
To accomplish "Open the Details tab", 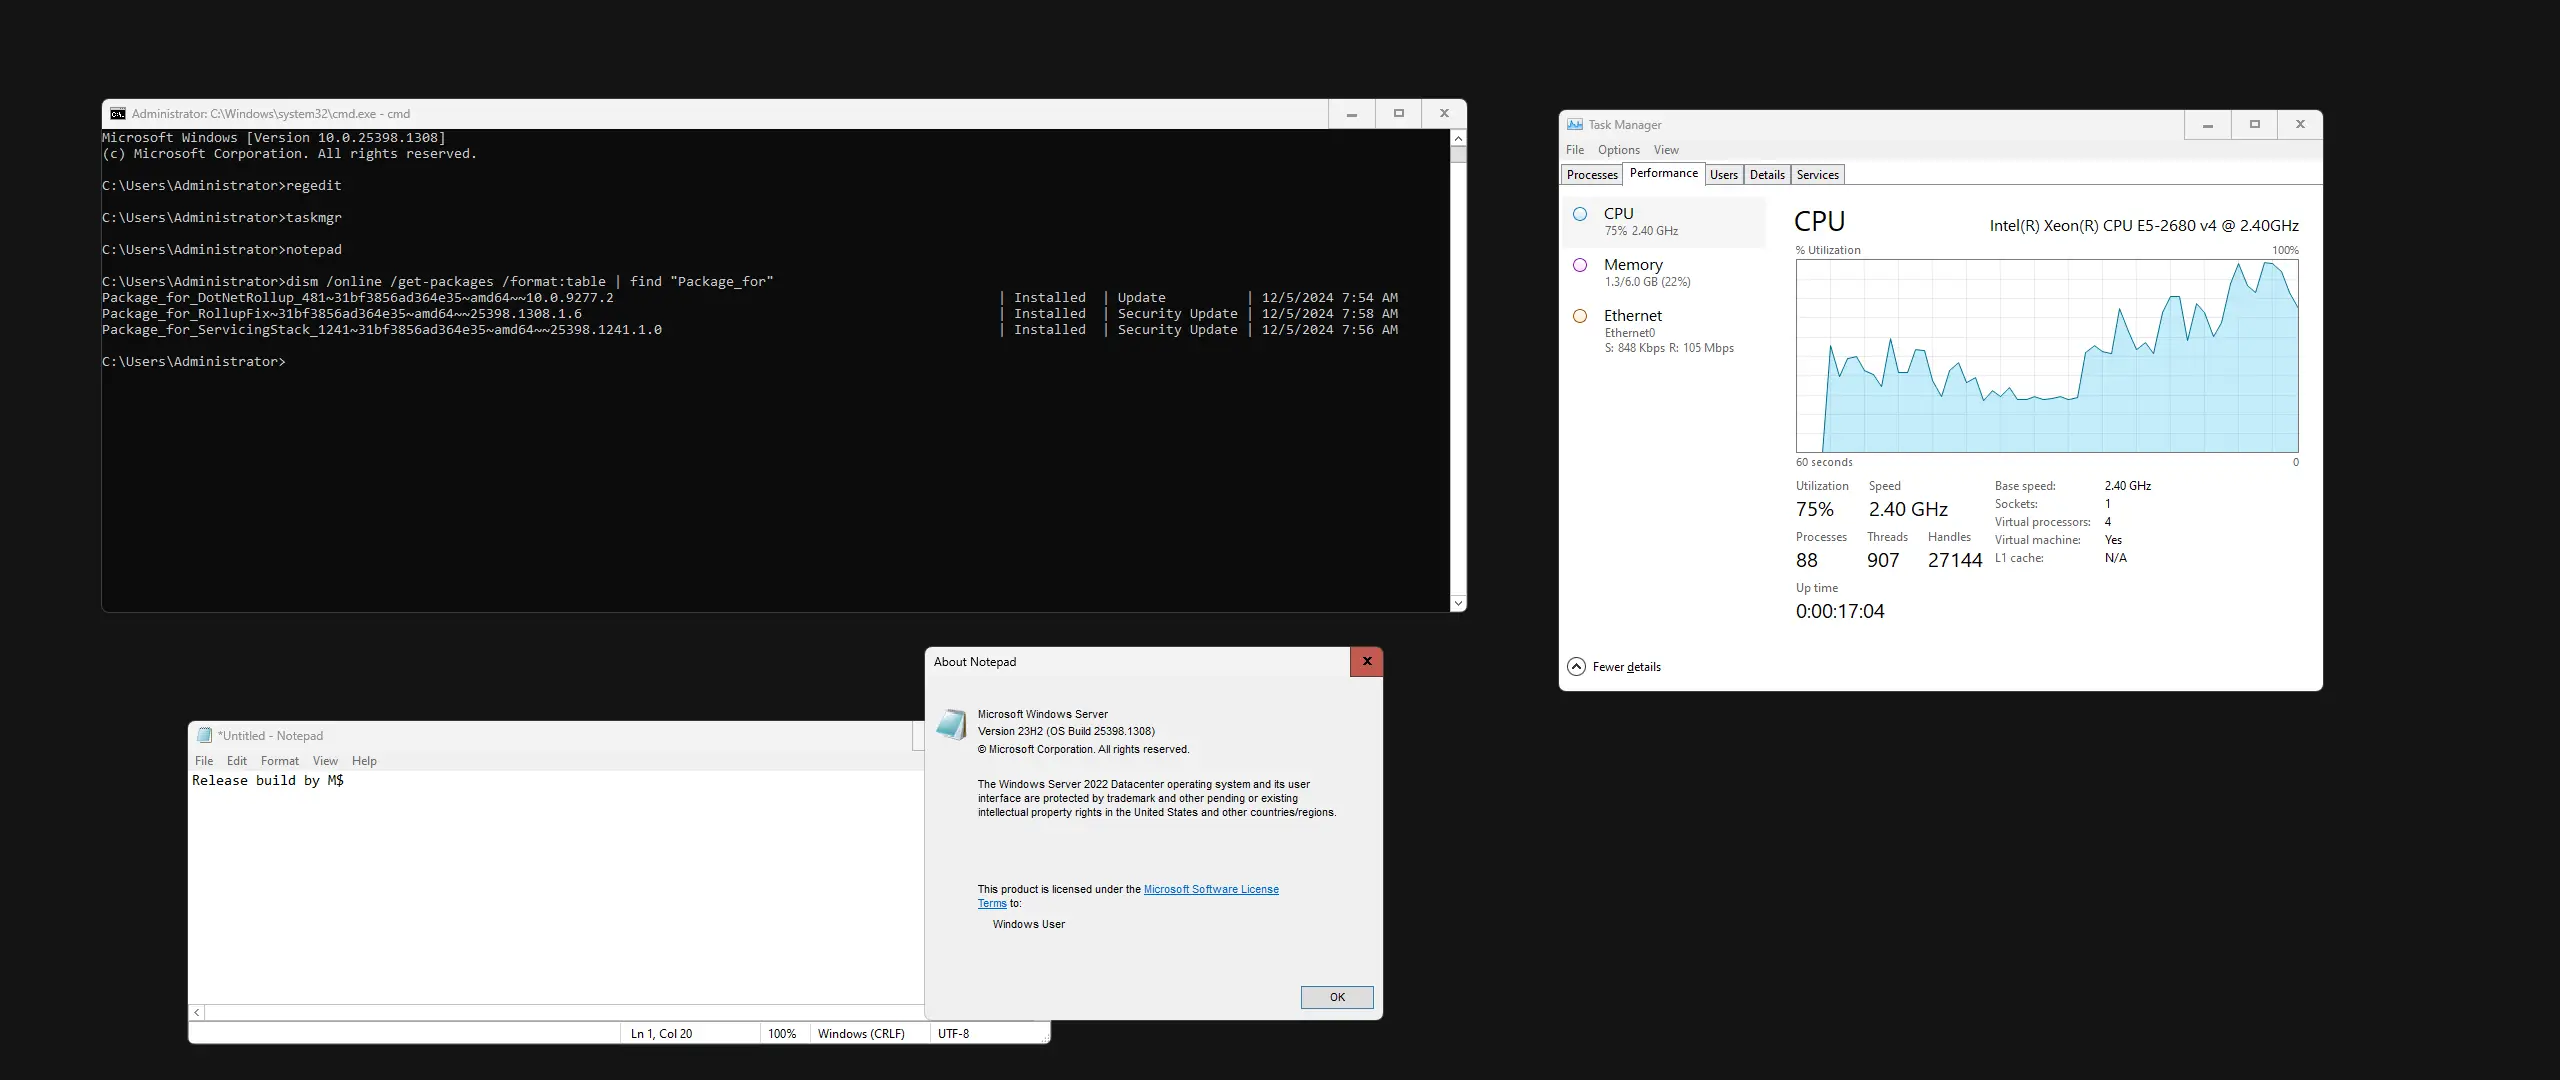I will [x=1766, y=175].
